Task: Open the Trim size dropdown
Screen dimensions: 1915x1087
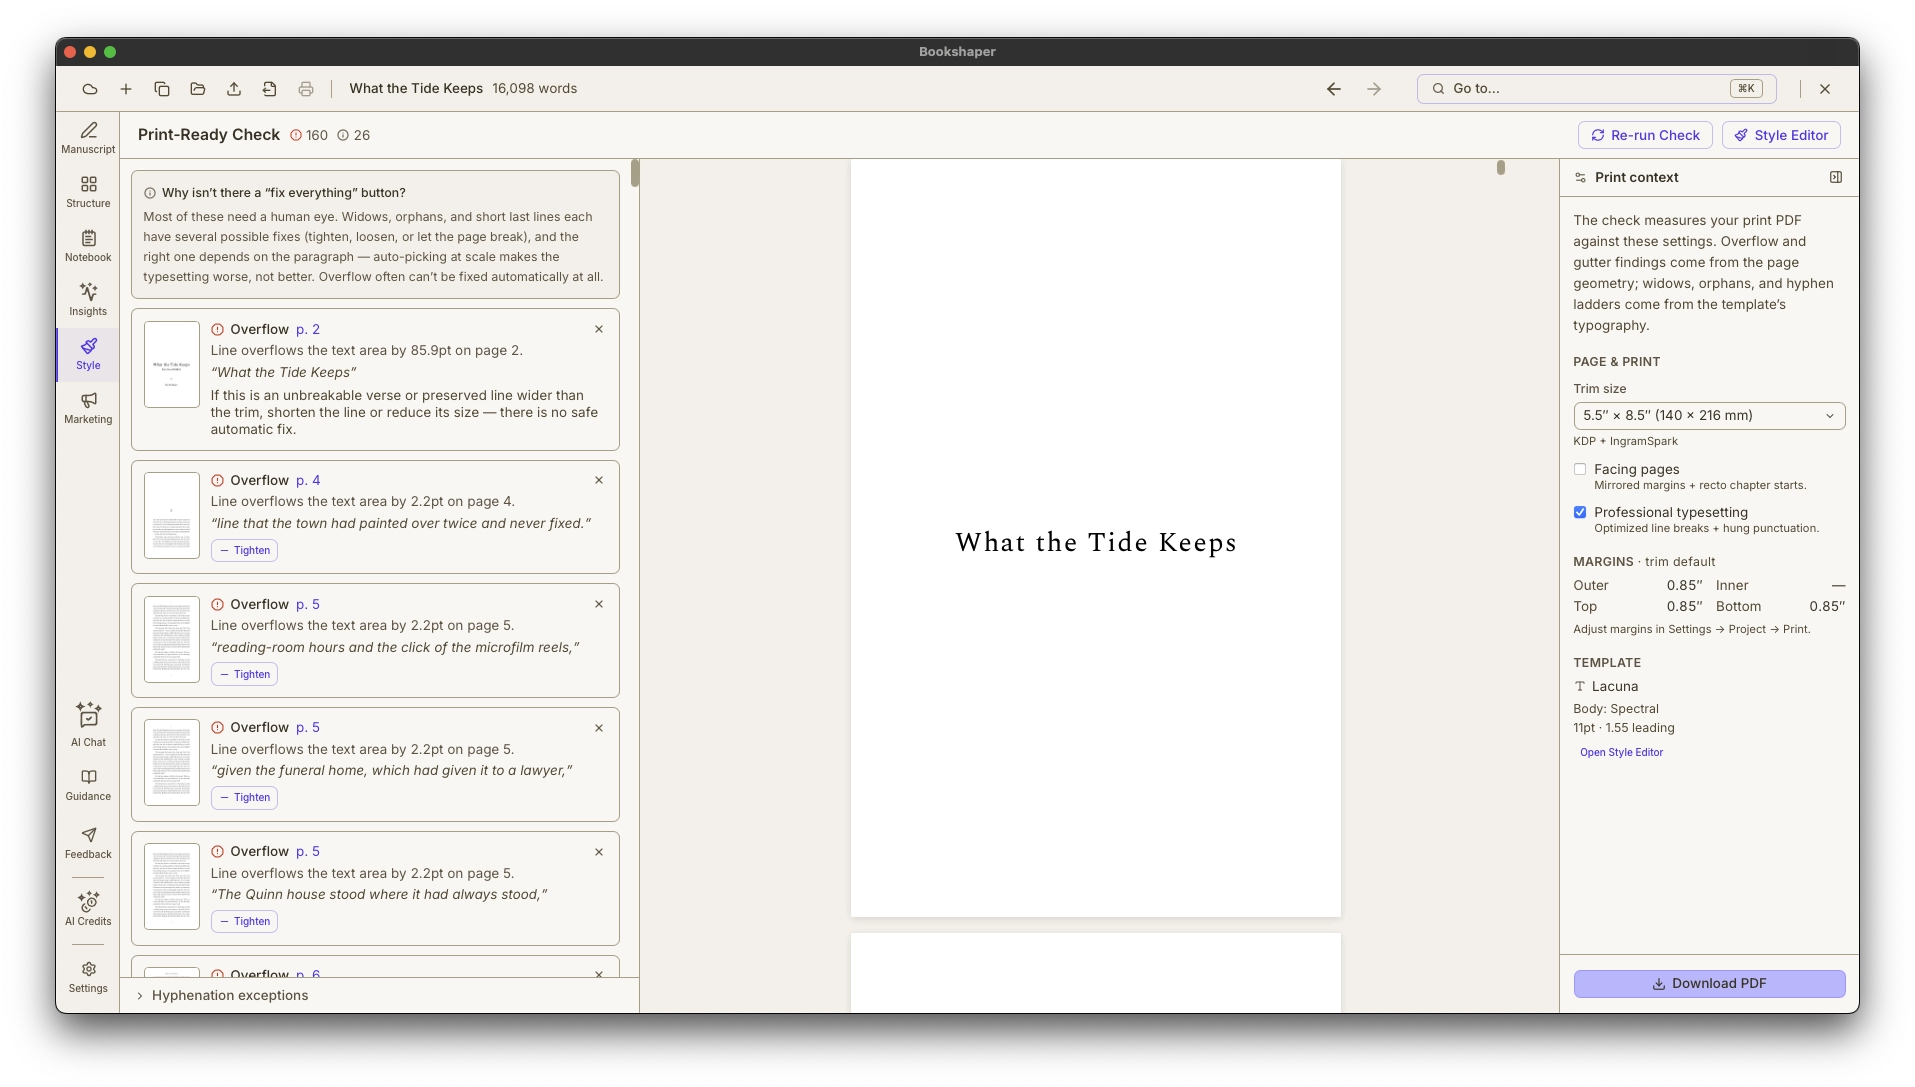Action: (1709, 416)
